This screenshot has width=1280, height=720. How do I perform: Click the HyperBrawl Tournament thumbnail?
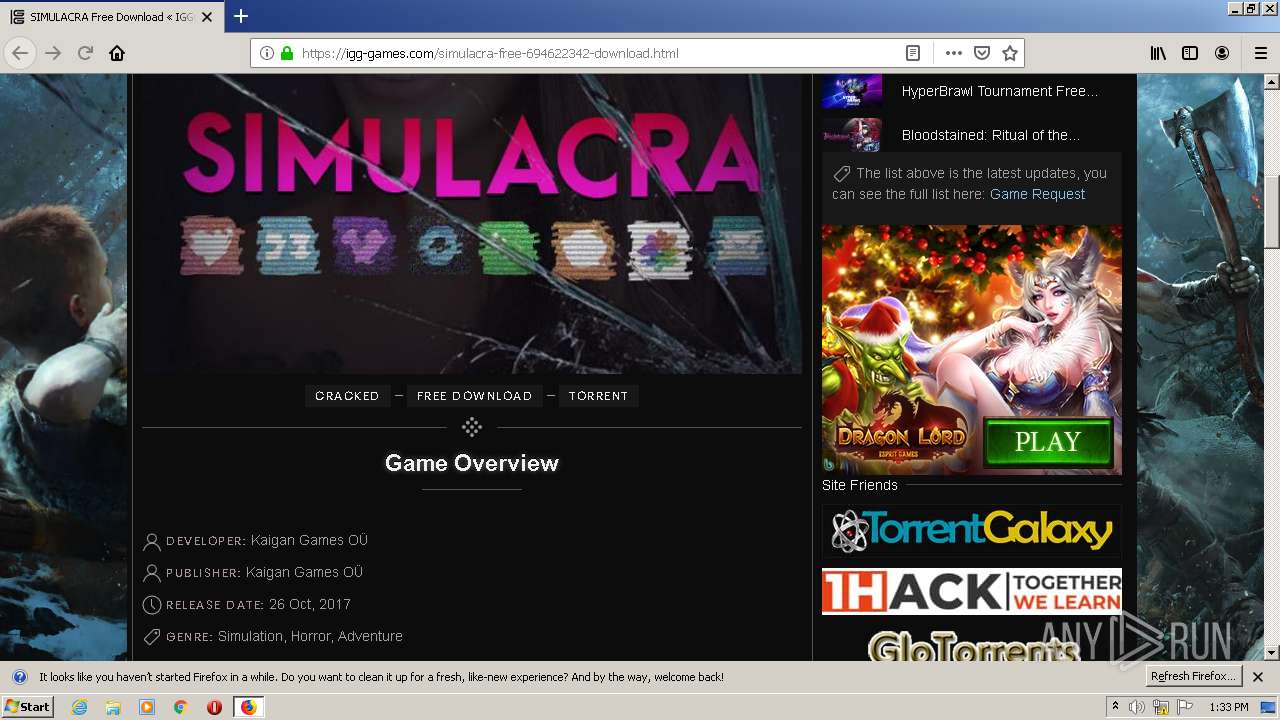click(x=852, y=91)
